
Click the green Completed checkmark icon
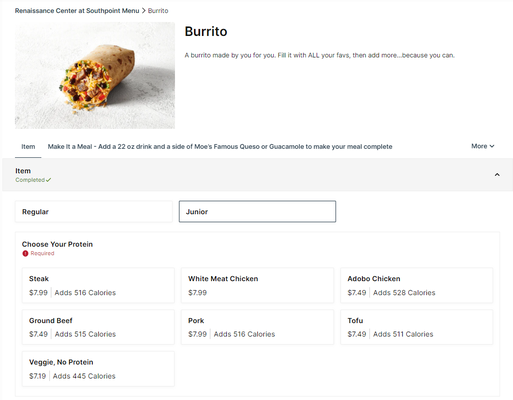pyautogui.click(x=49, y=180)
